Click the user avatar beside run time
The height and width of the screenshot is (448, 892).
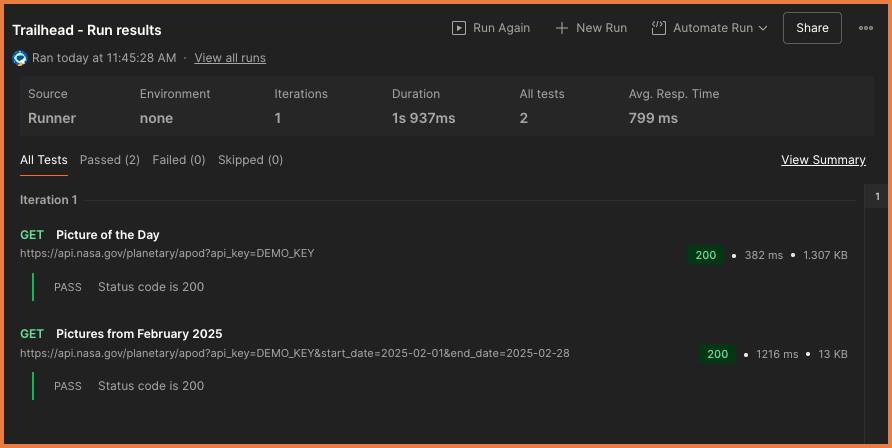tap(20, 58)
